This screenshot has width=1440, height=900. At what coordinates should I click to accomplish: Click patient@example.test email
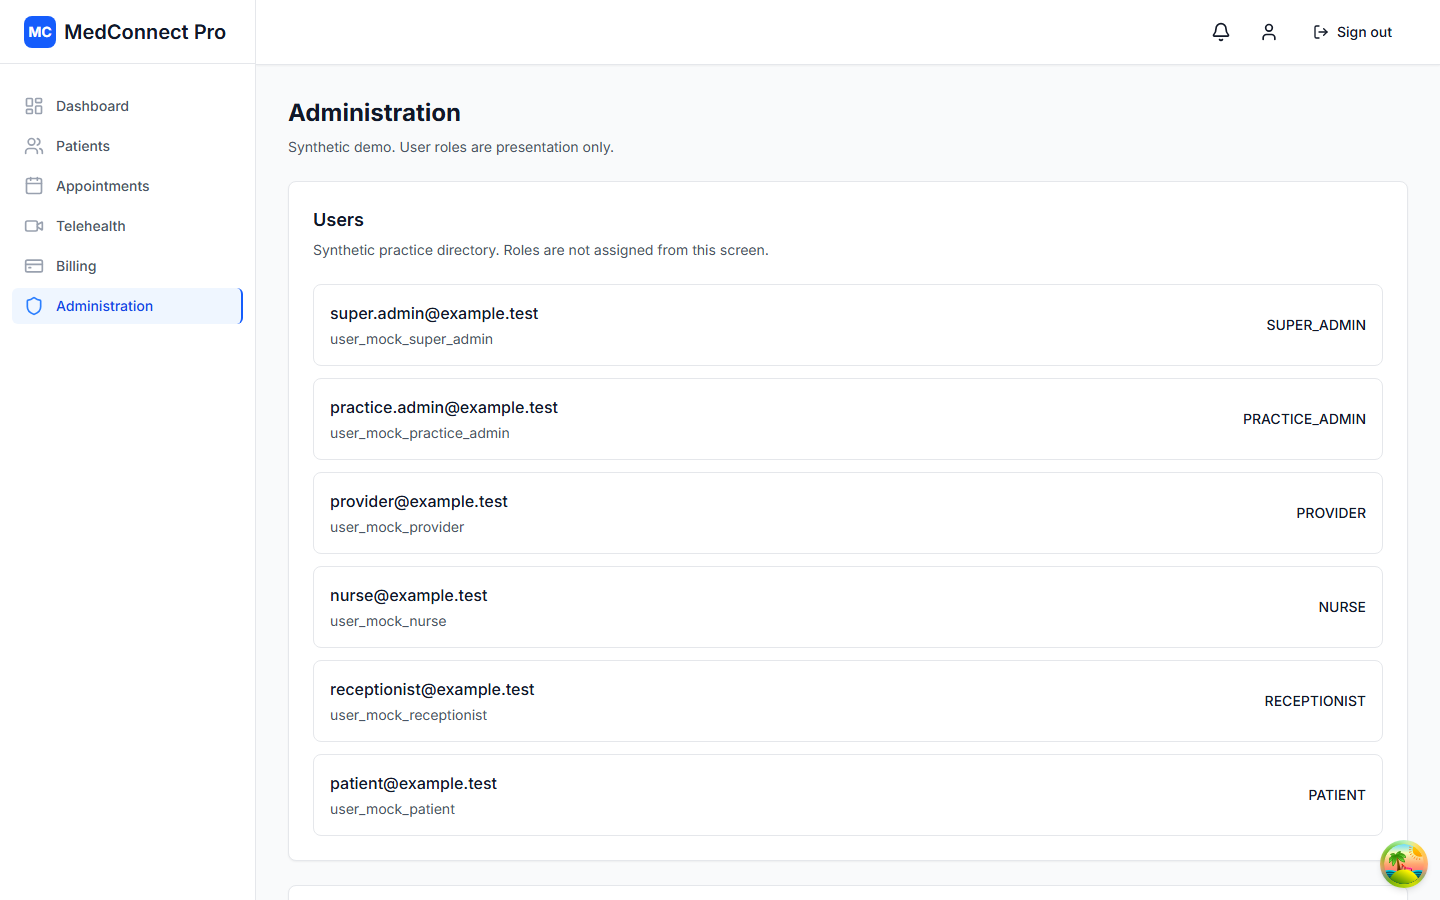pyautogui.click(x=413, y=783)
